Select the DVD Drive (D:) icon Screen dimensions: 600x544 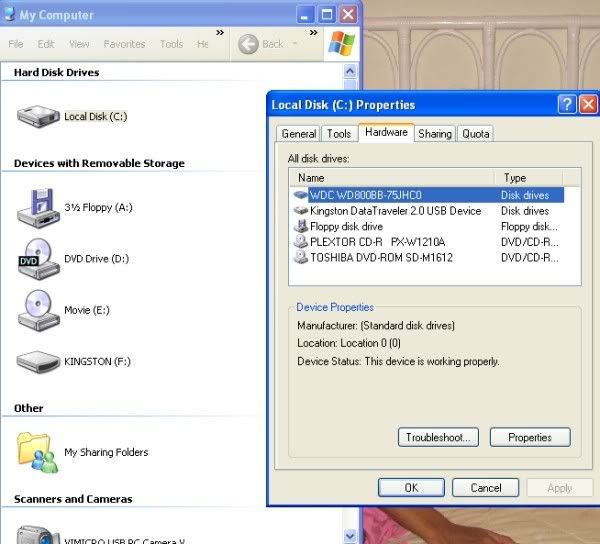38,259
